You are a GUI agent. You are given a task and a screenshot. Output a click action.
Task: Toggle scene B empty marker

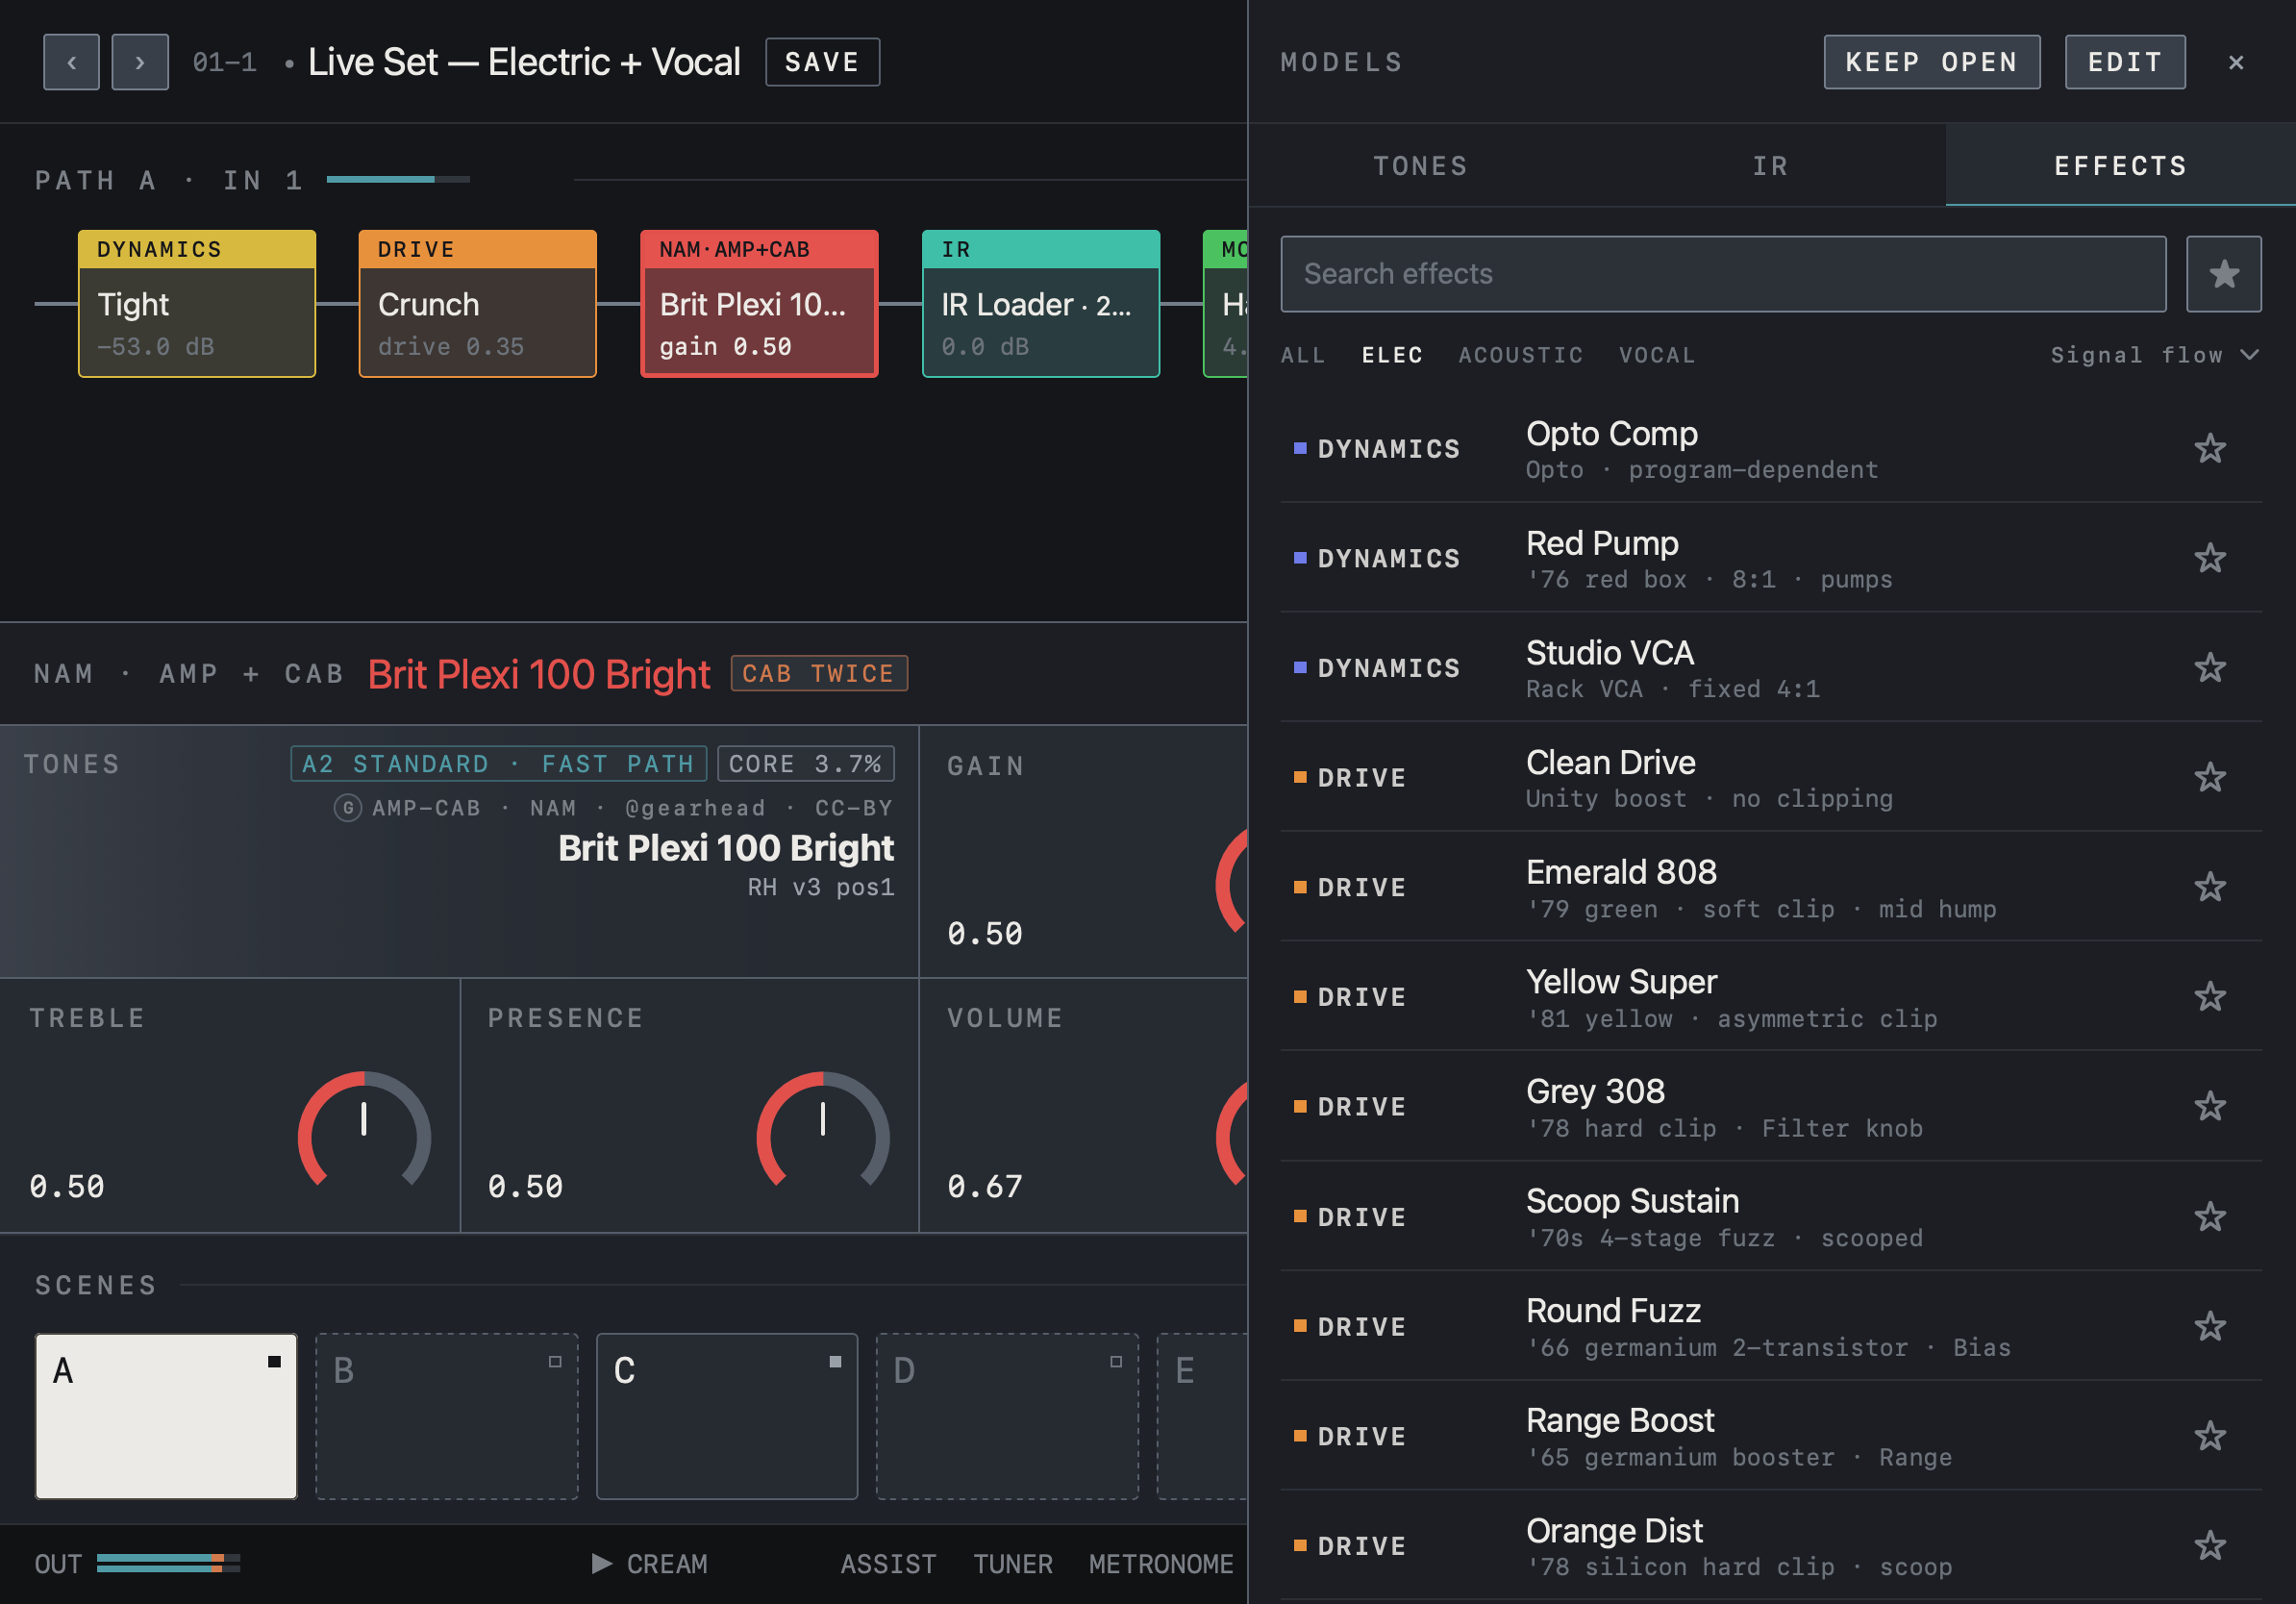tap(555, 1361)
